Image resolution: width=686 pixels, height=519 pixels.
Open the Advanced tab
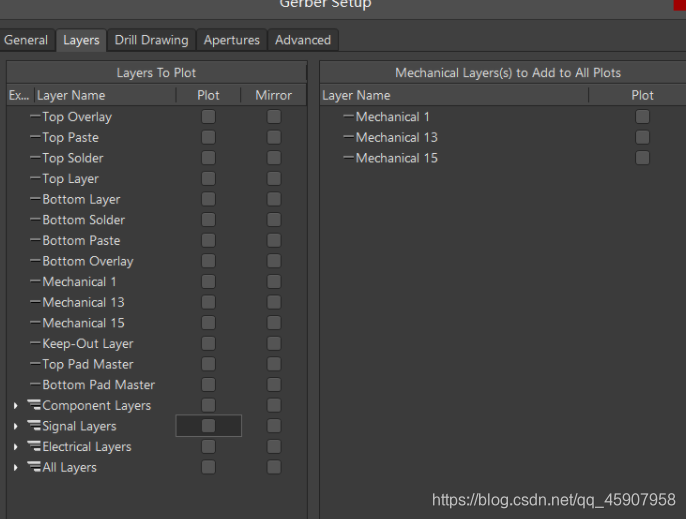(303, 40)
